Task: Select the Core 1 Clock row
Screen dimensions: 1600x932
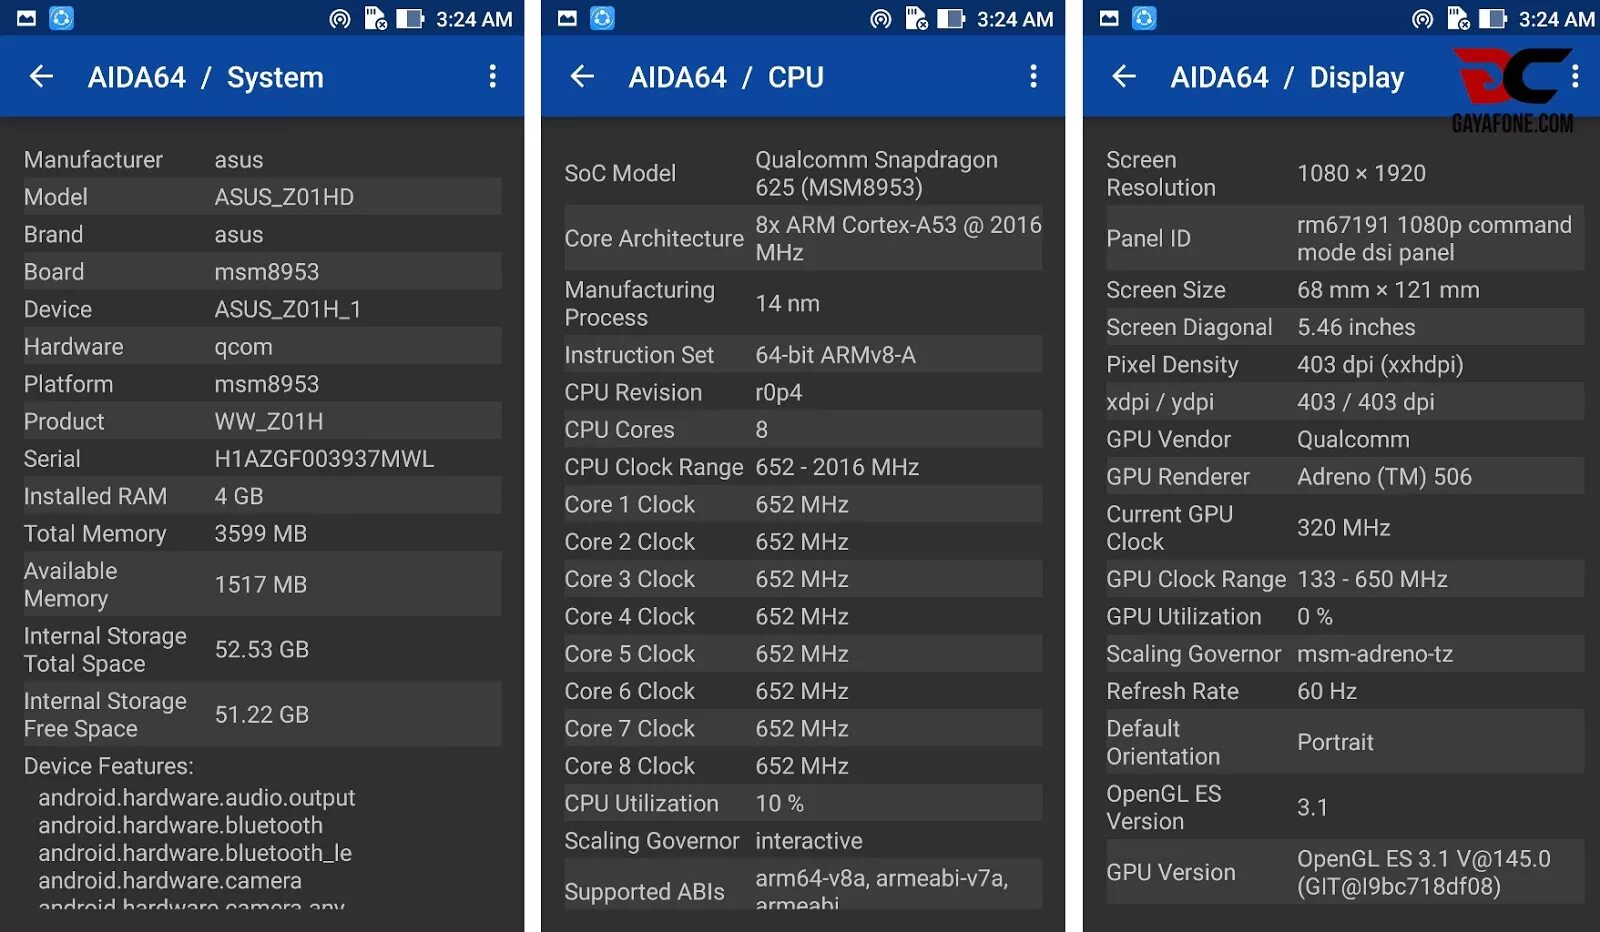Action: coord(803,504)
